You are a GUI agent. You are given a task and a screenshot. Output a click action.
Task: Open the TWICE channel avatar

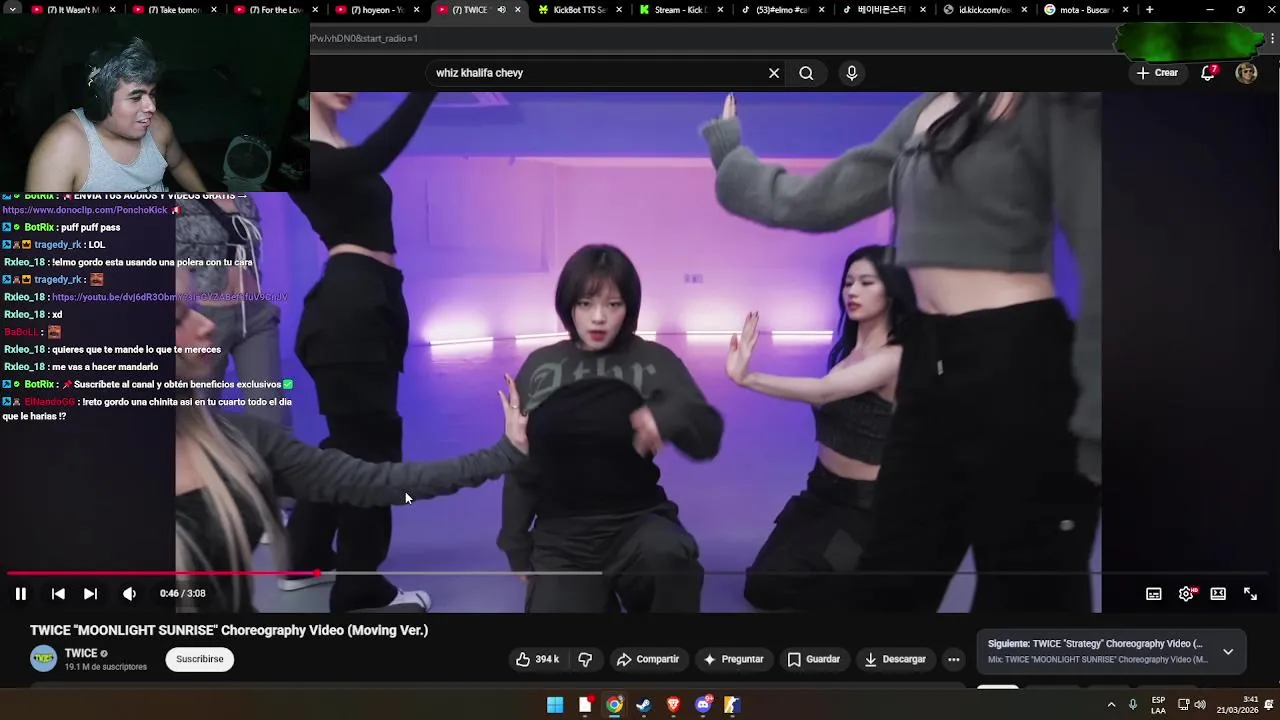click(43, 658)
